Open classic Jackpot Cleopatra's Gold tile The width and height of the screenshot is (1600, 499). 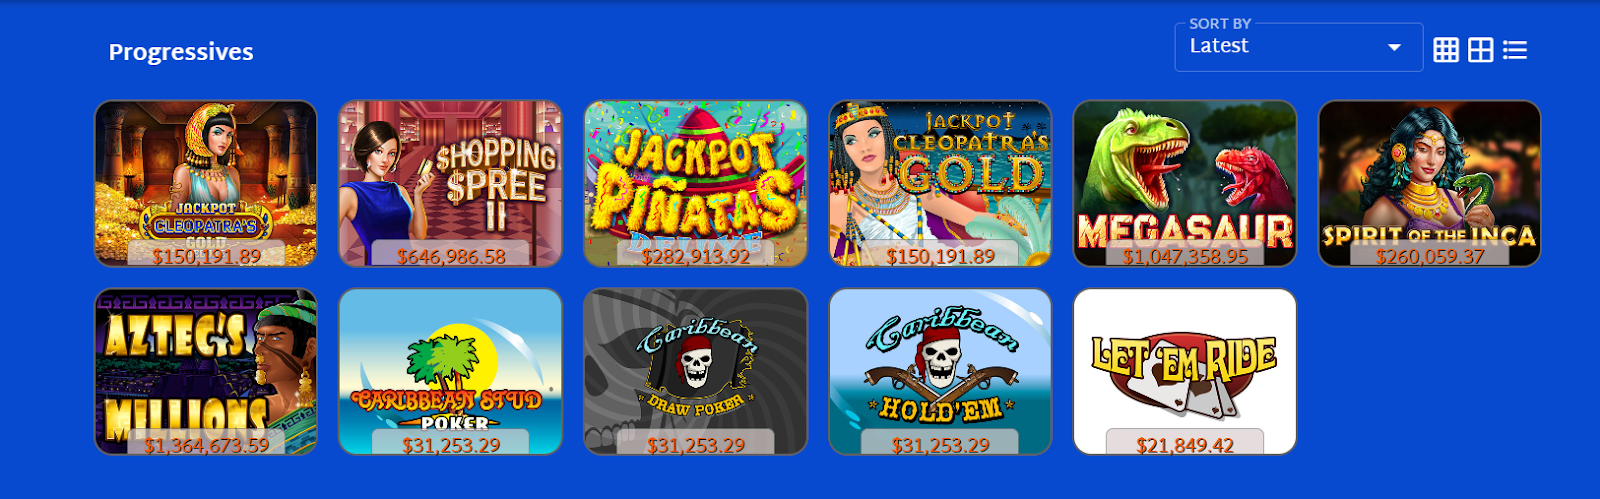940,183
